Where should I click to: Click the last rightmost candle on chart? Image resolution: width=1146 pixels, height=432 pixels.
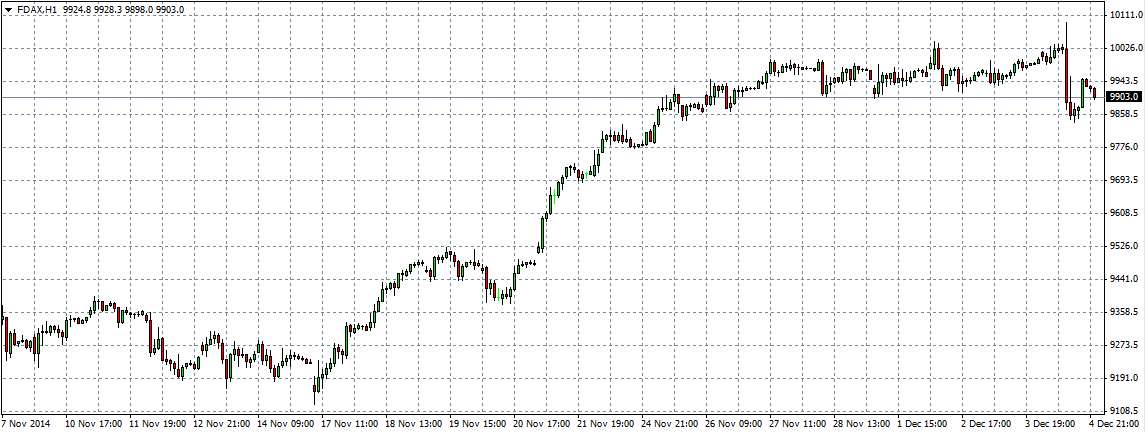[x=1095, y=93]
